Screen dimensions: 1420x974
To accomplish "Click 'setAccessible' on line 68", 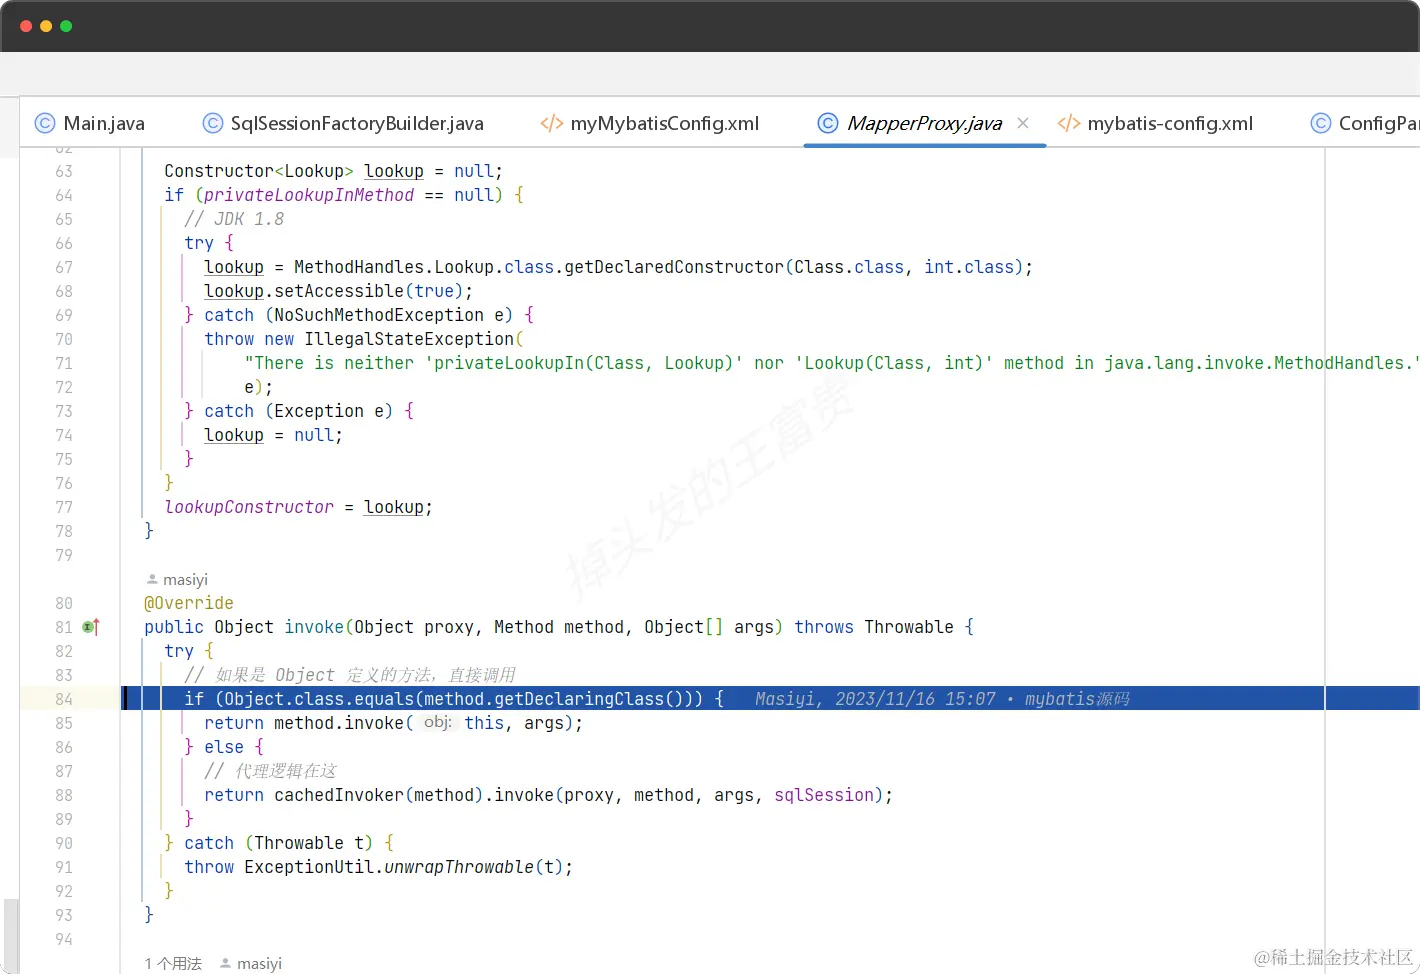I will click(x=339, y=291).
